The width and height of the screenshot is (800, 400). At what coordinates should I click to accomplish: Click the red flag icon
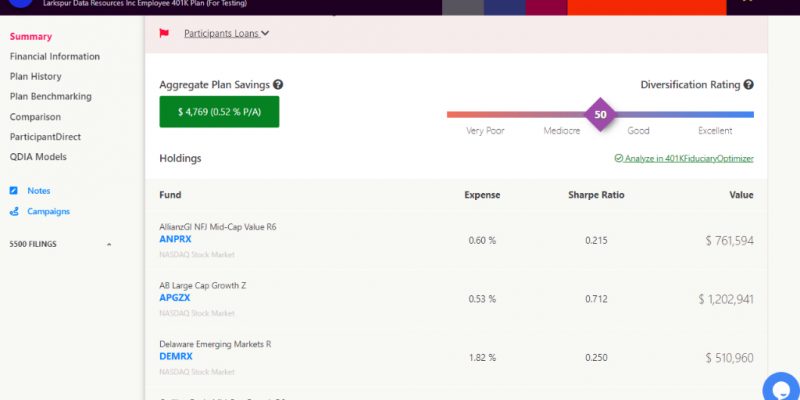(164, 33)
